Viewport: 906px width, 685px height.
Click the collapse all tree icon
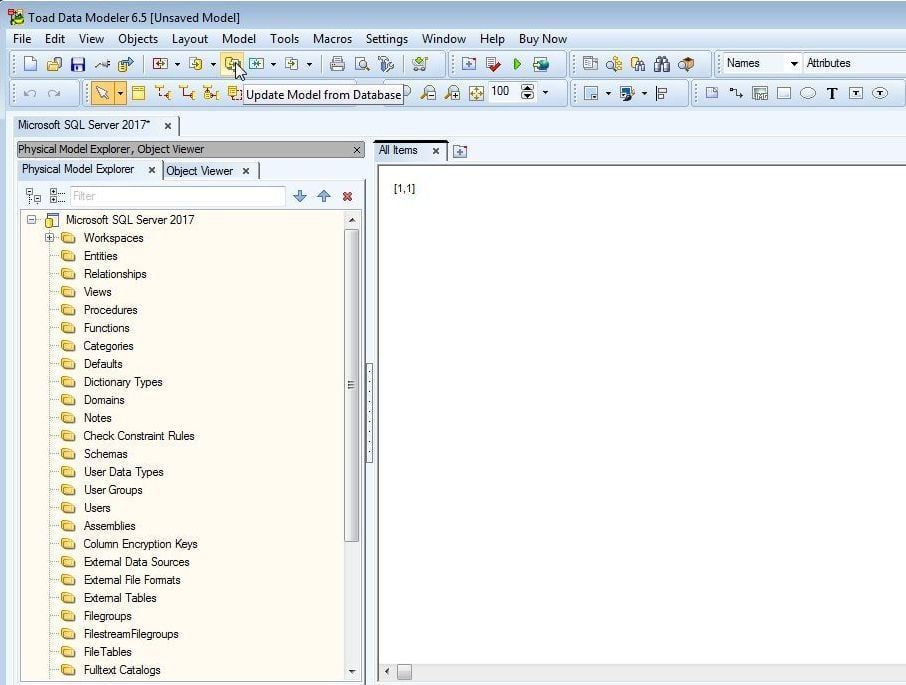[x=57, y=196]
